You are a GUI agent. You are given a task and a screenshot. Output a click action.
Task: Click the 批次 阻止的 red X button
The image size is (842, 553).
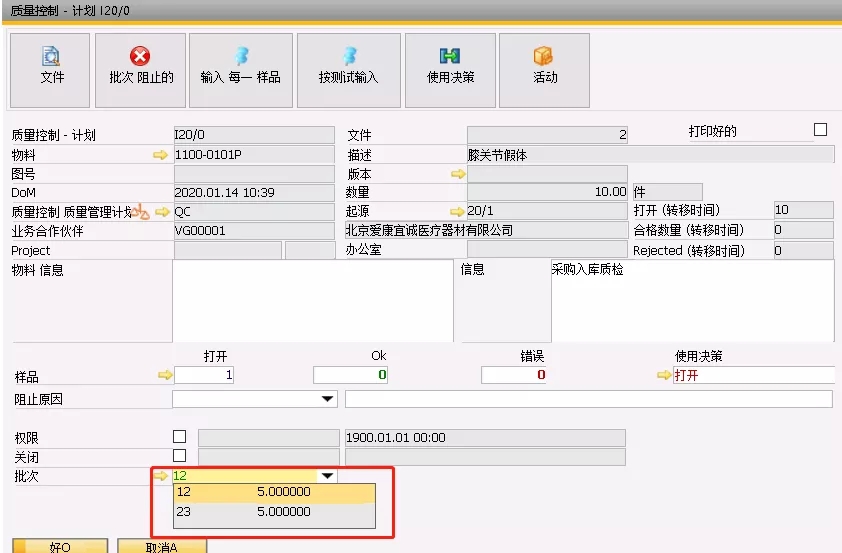point(140,70)
